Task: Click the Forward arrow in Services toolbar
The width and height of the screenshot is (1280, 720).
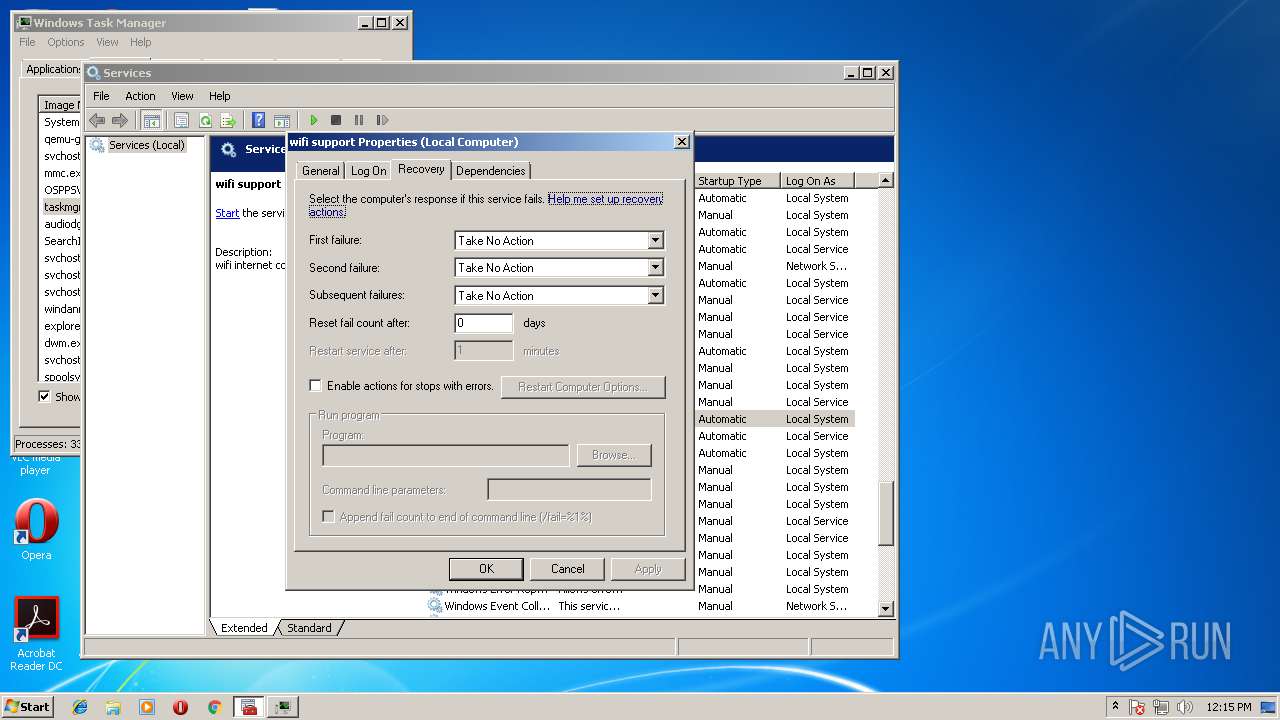Action: pyautogui.click(x=120, y=120)
